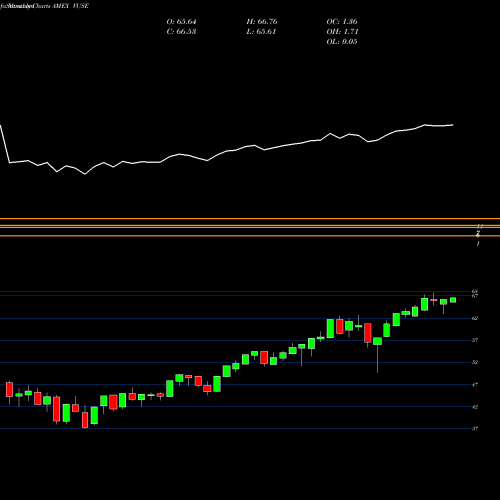Click the high price value H: 66.76
500x500 pixels.
pyautogui.click(x=262, y=22)
